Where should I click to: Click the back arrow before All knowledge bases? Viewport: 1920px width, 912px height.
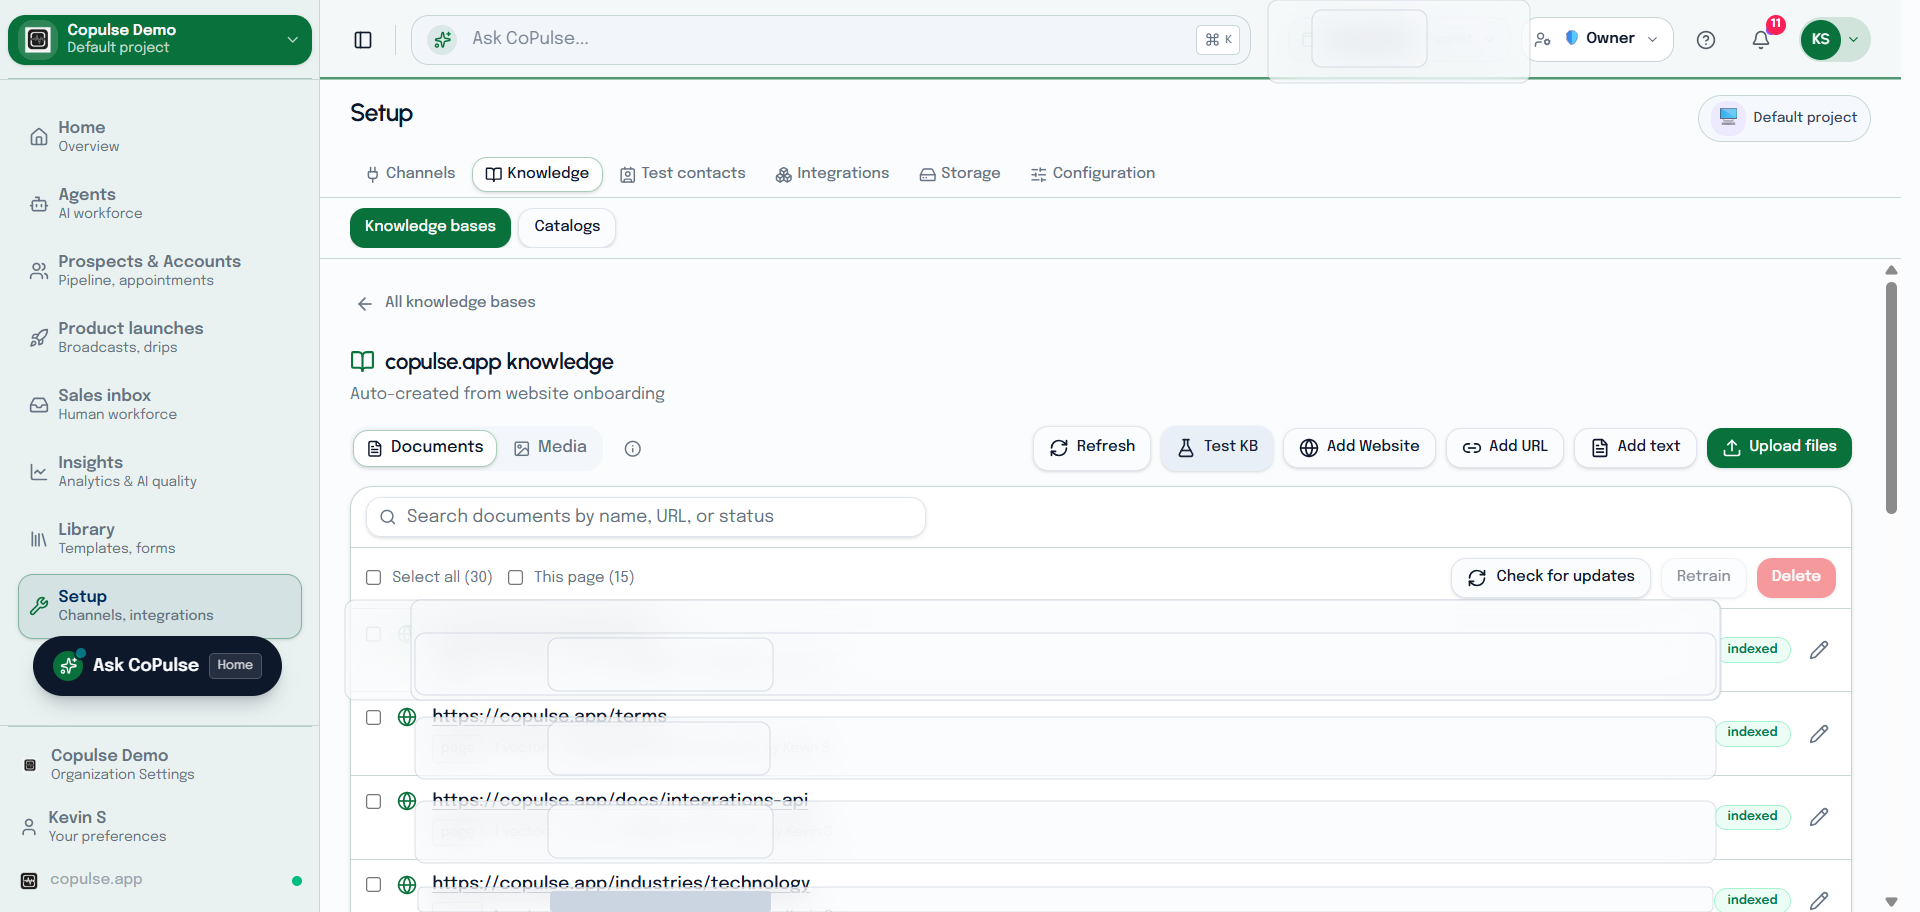pos(365,304)
